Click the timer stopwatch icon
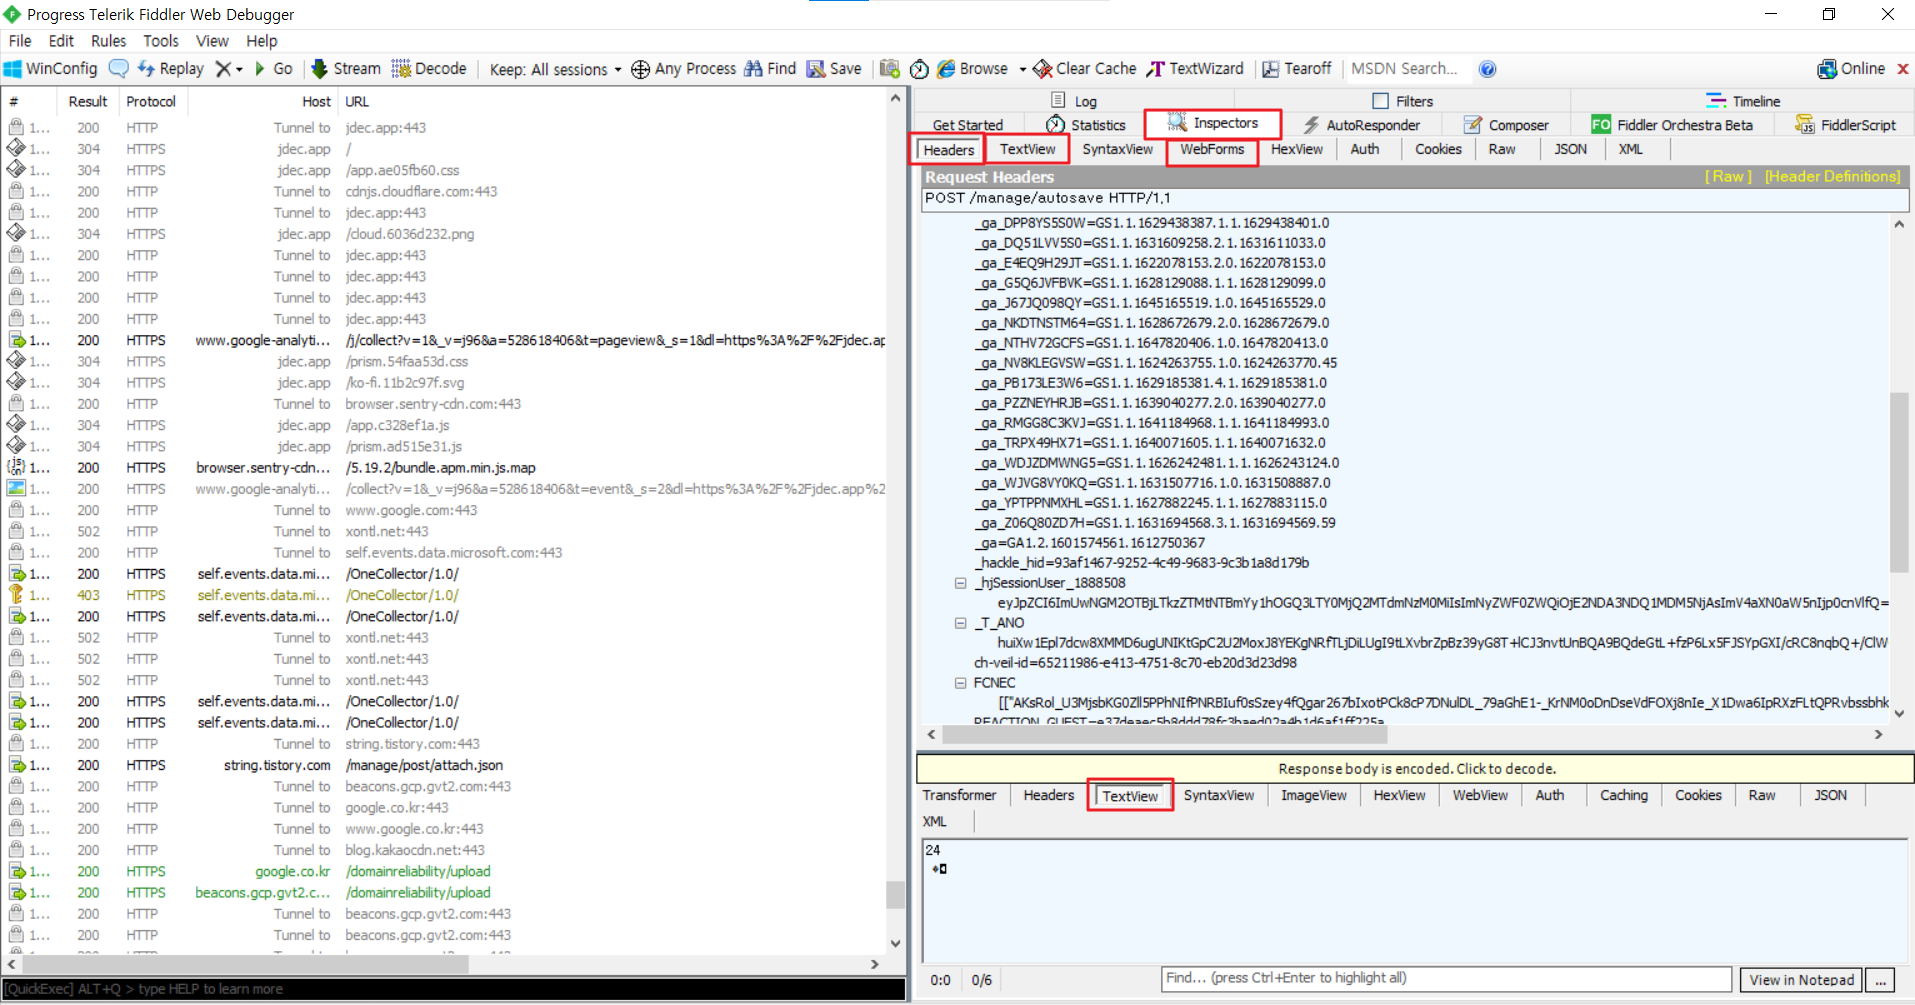Screen dimensions: 1915x1005 (x=919, y=69)
